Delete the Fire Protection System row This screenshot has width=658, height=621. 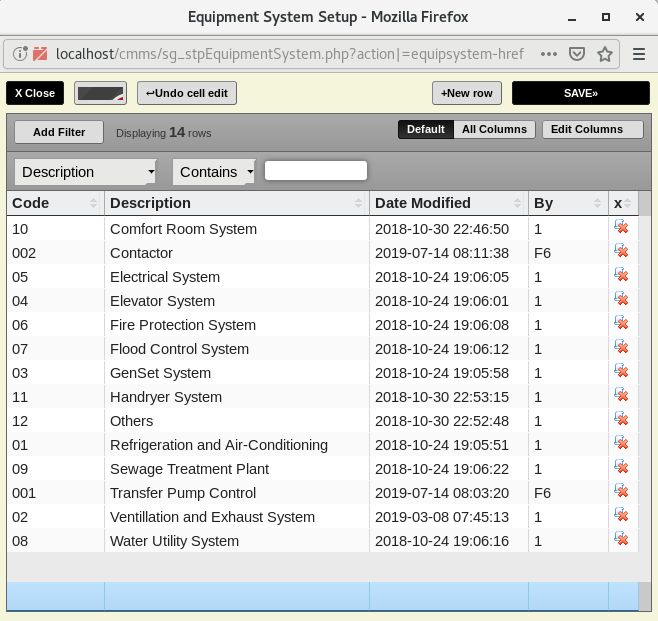pos(621,323)
